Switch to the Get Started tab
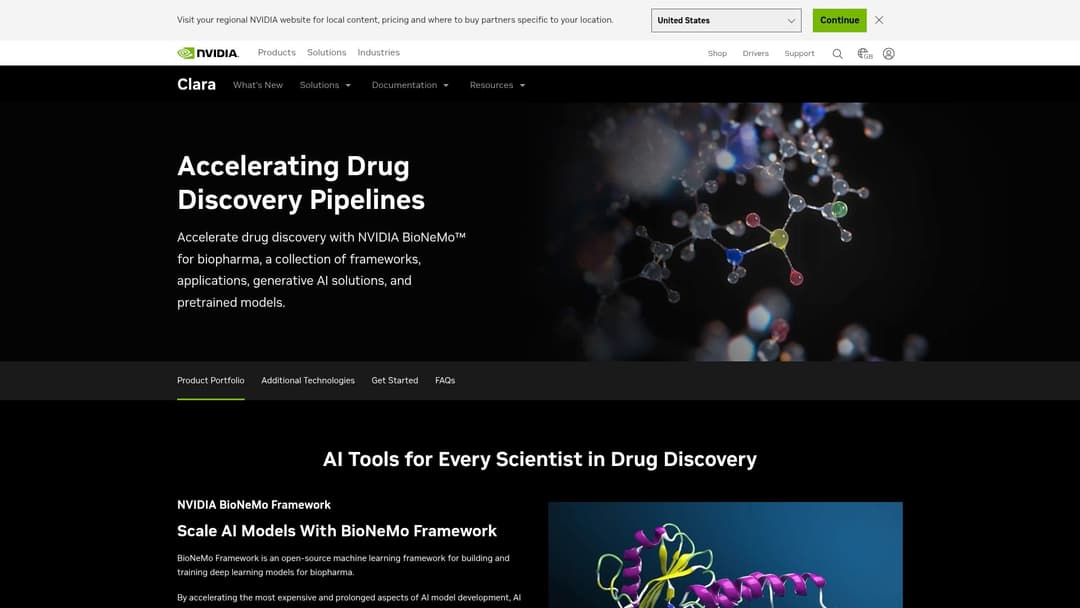The image size is (1080, 608). 395,380
